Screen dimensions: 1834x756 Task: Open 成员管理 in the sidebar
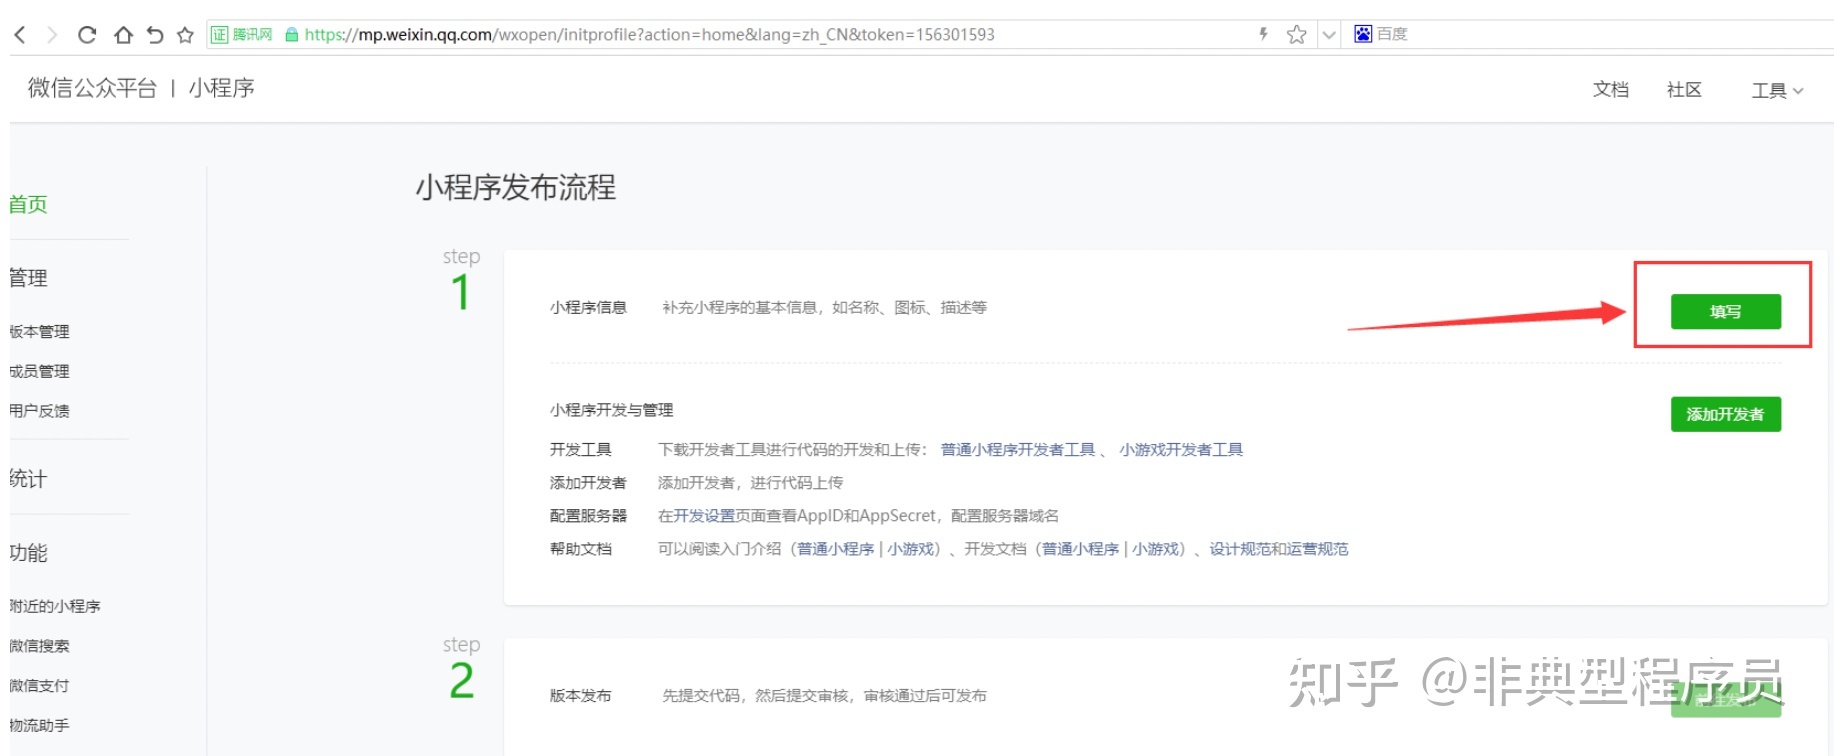(x=40, y=371)
